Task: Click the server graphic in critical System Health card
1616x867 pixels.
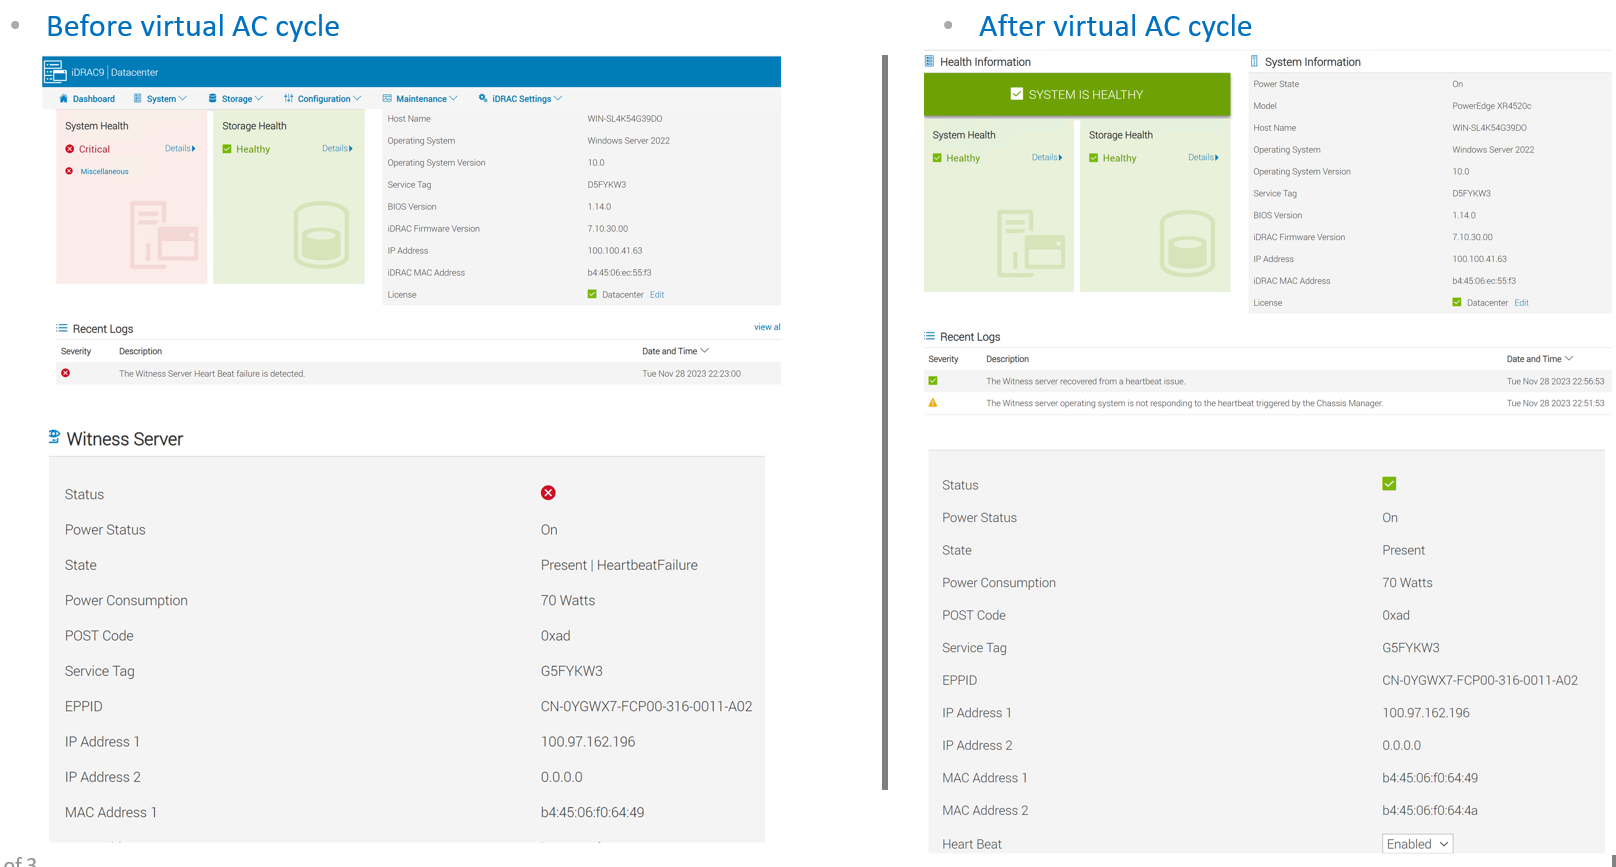Action: pyautogui.click(x=164, y=235)
